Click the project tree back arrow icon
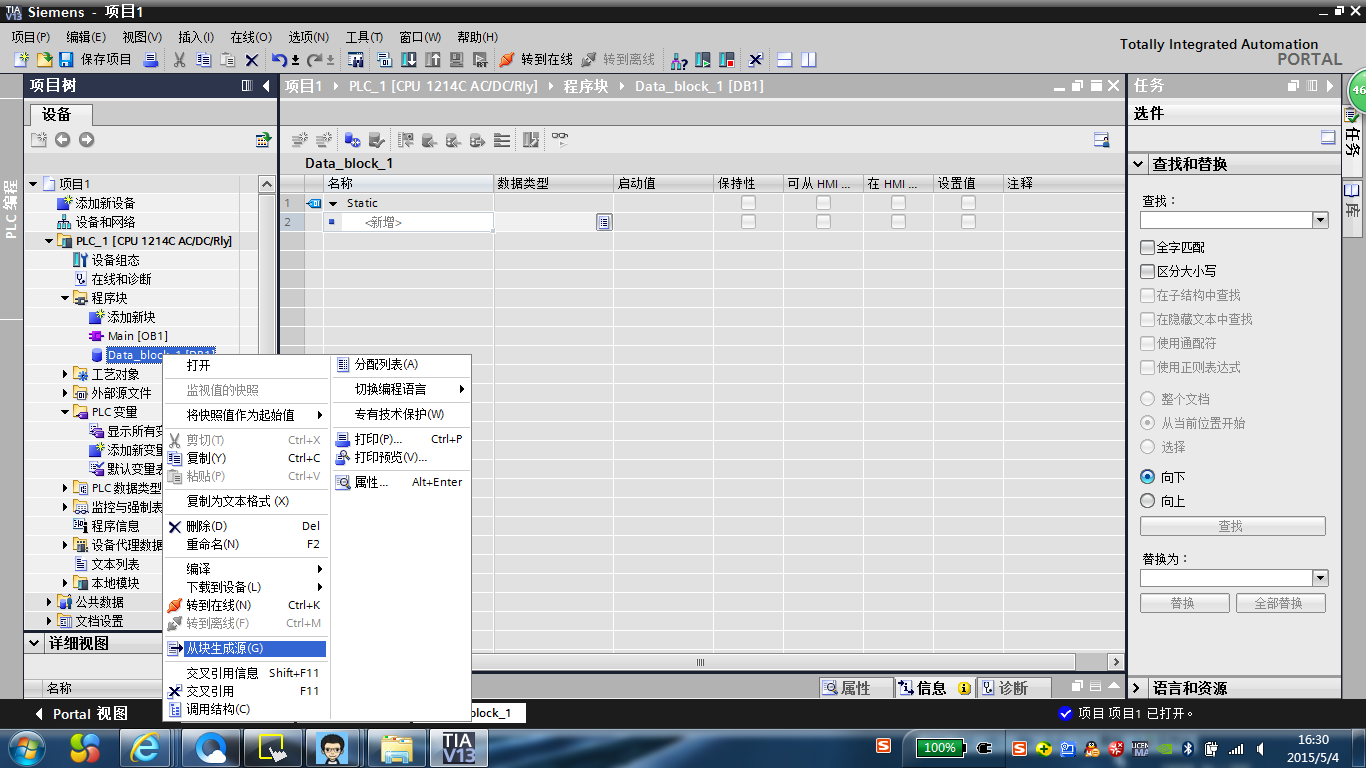 click(x=62, y=140)
